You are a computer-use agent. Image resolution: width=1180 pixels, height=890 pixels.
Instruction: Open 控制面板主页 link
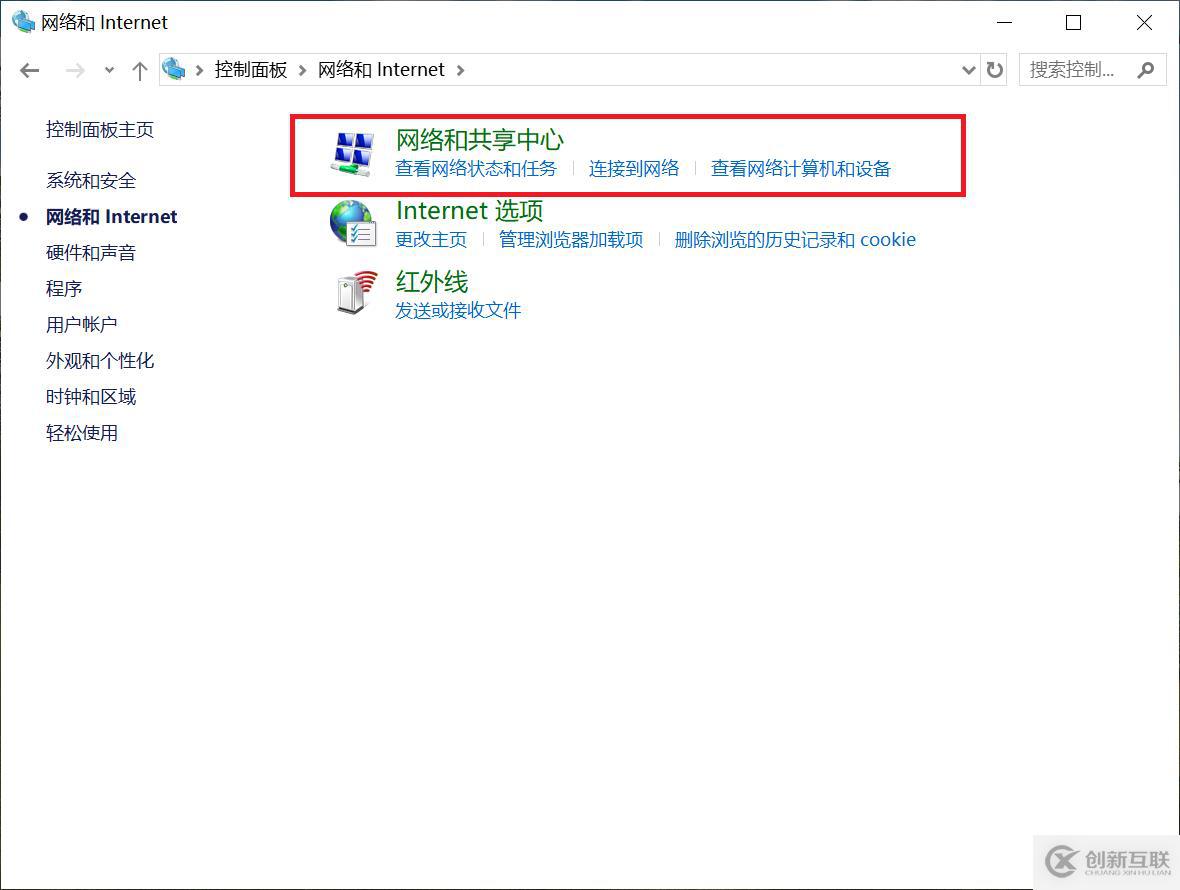point(100,130)
